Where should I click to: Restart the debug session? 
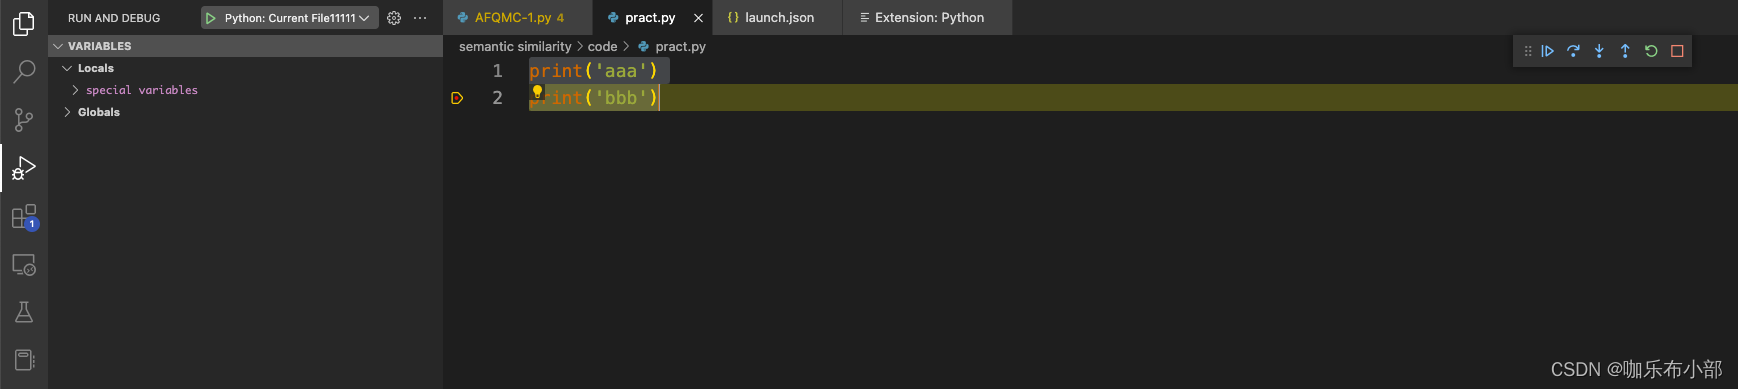coord(1651,51)
